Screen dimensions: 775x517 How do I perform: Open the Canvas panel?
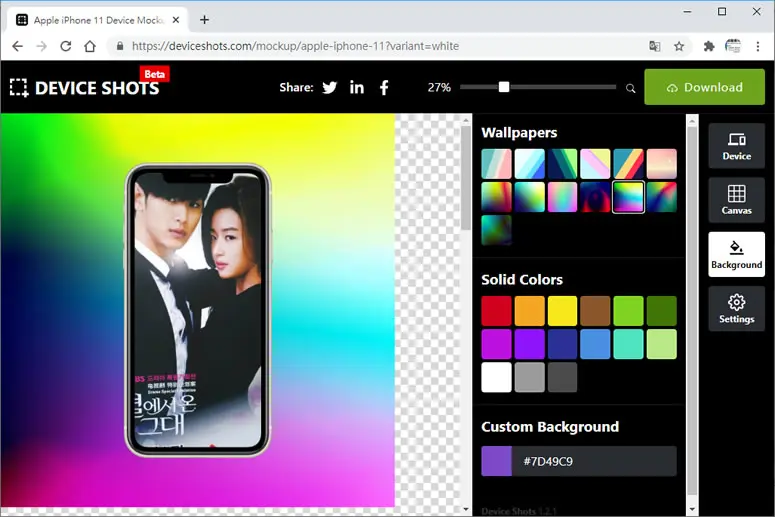click(x=736, y=200)
